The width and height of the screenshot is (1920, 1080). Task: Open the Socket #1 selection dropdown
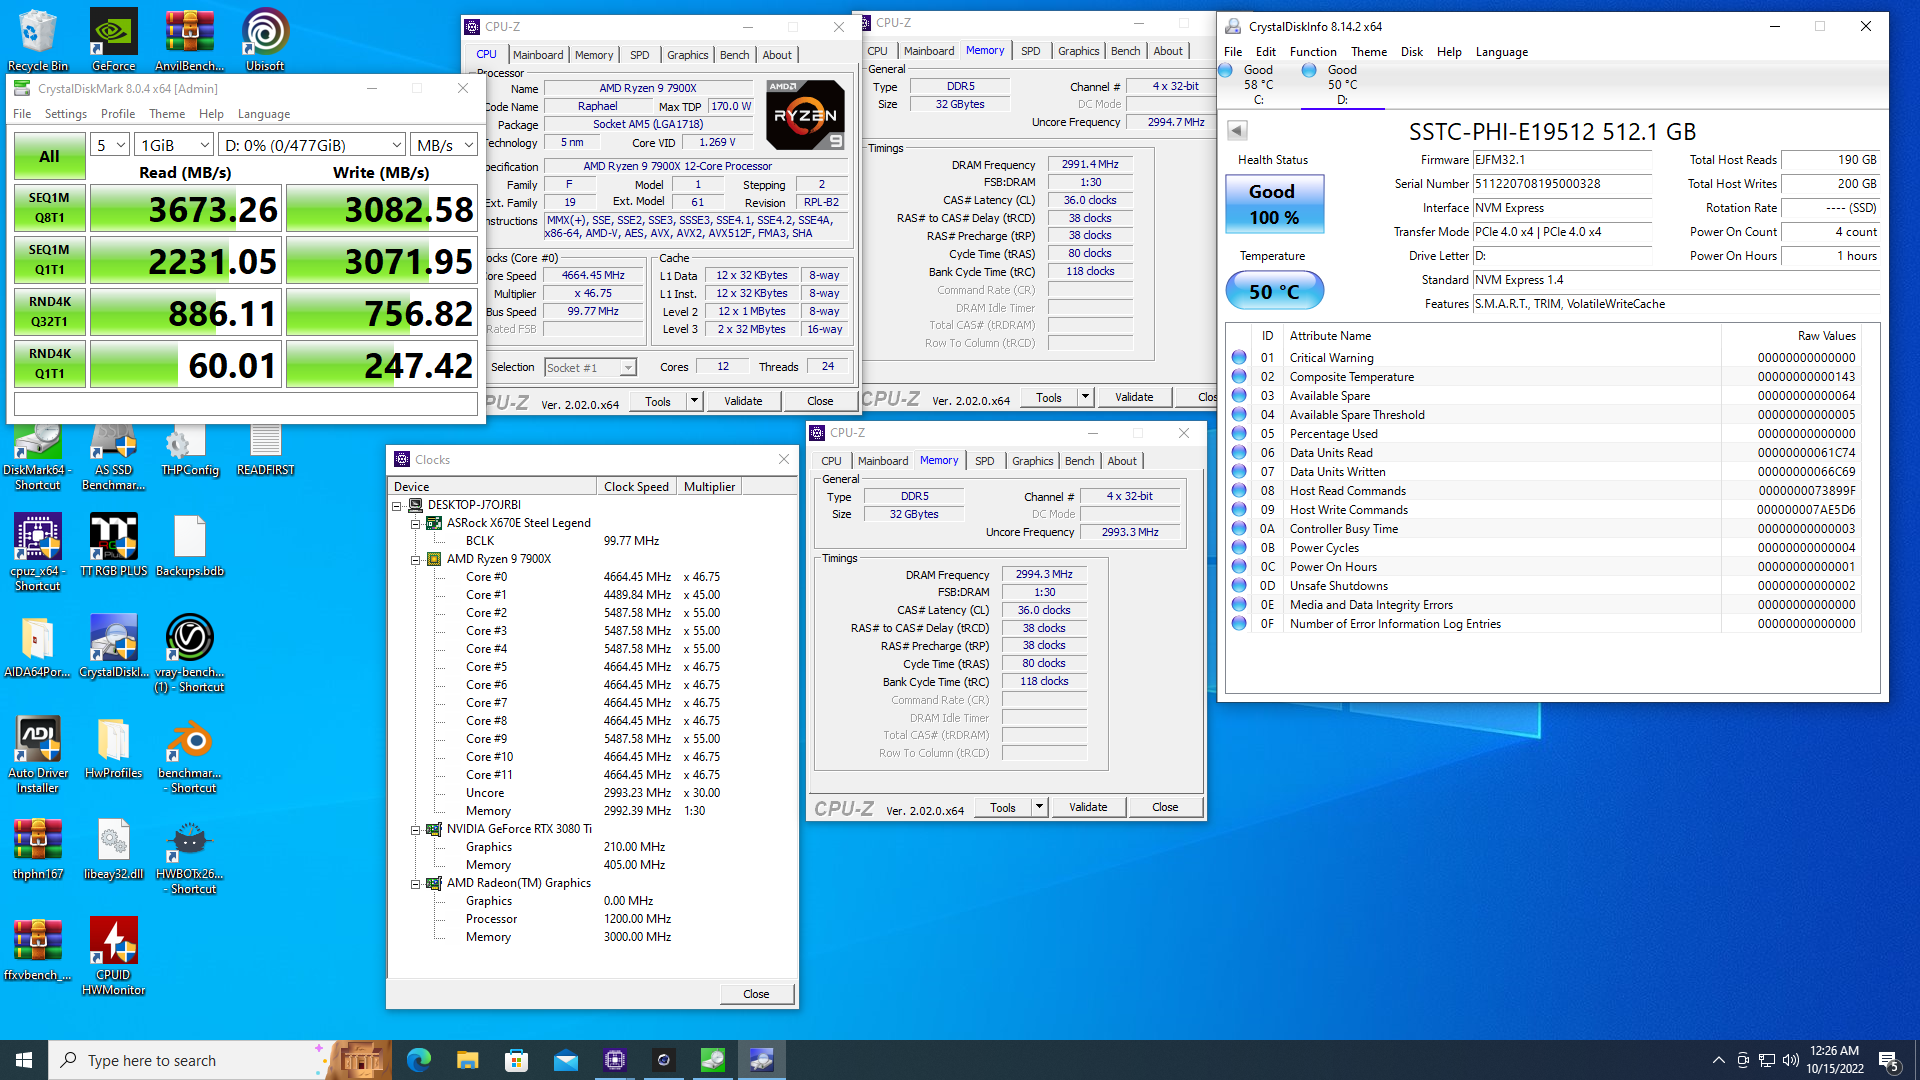(590, 368)
